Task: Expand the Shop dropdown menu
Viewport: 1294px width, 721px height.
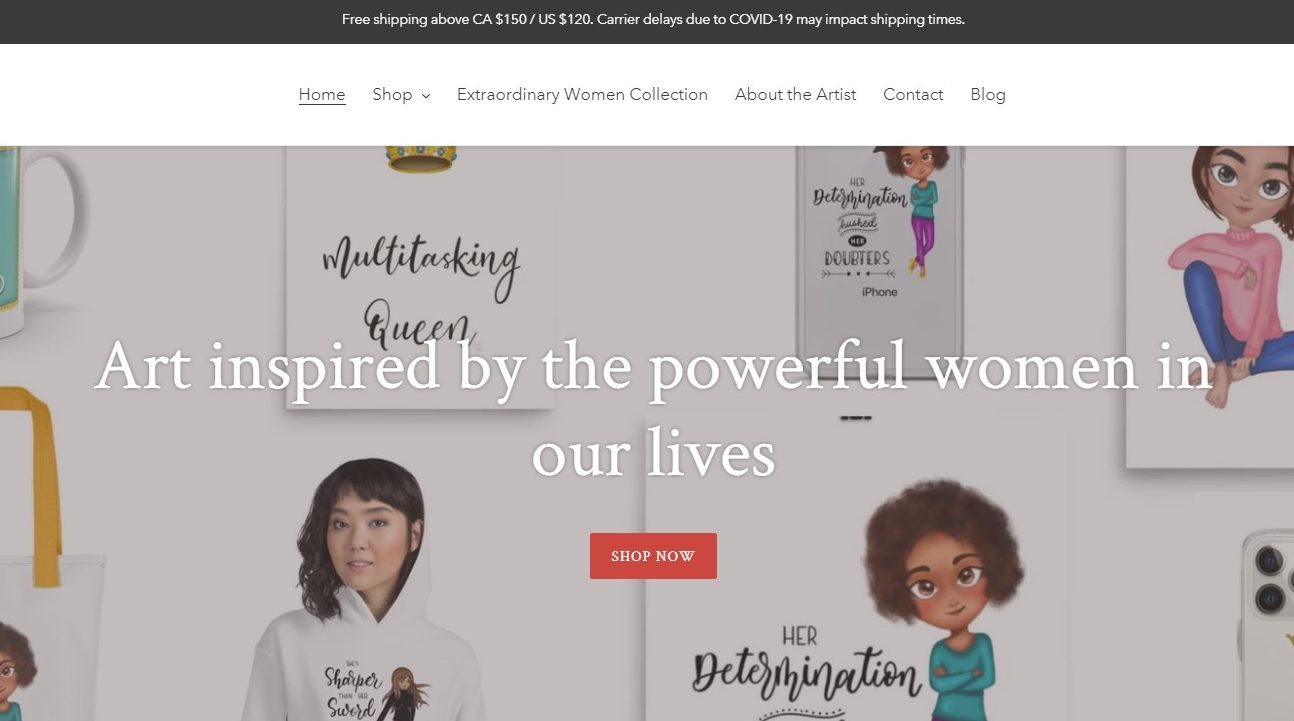Action: click(x=401, y=94)
